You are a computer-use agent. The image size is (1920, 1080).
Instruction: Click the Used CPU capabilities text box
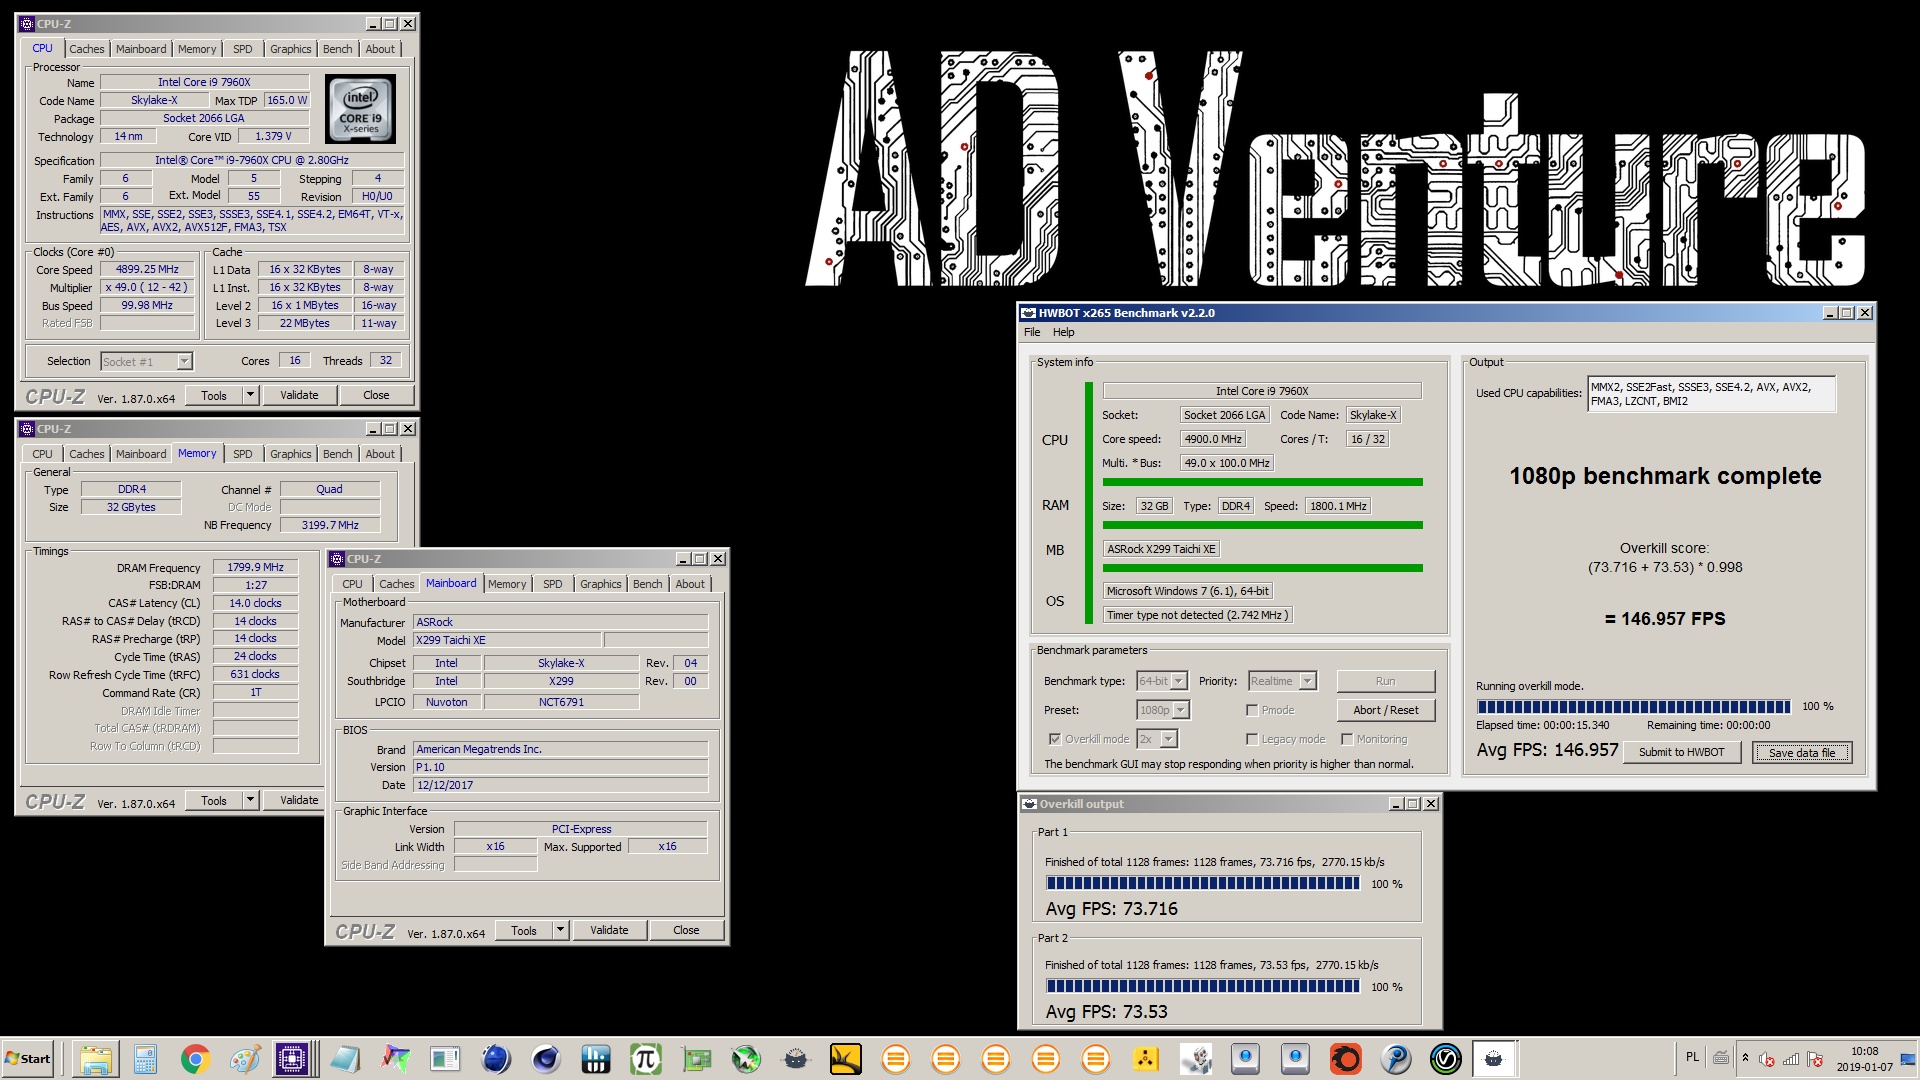[1711, 394]
